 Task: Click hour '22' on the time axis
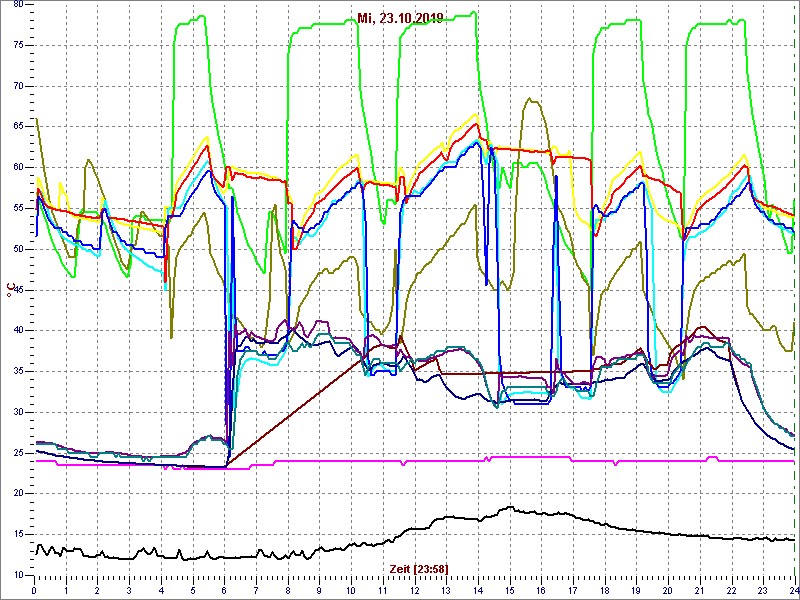coord(732,591)
